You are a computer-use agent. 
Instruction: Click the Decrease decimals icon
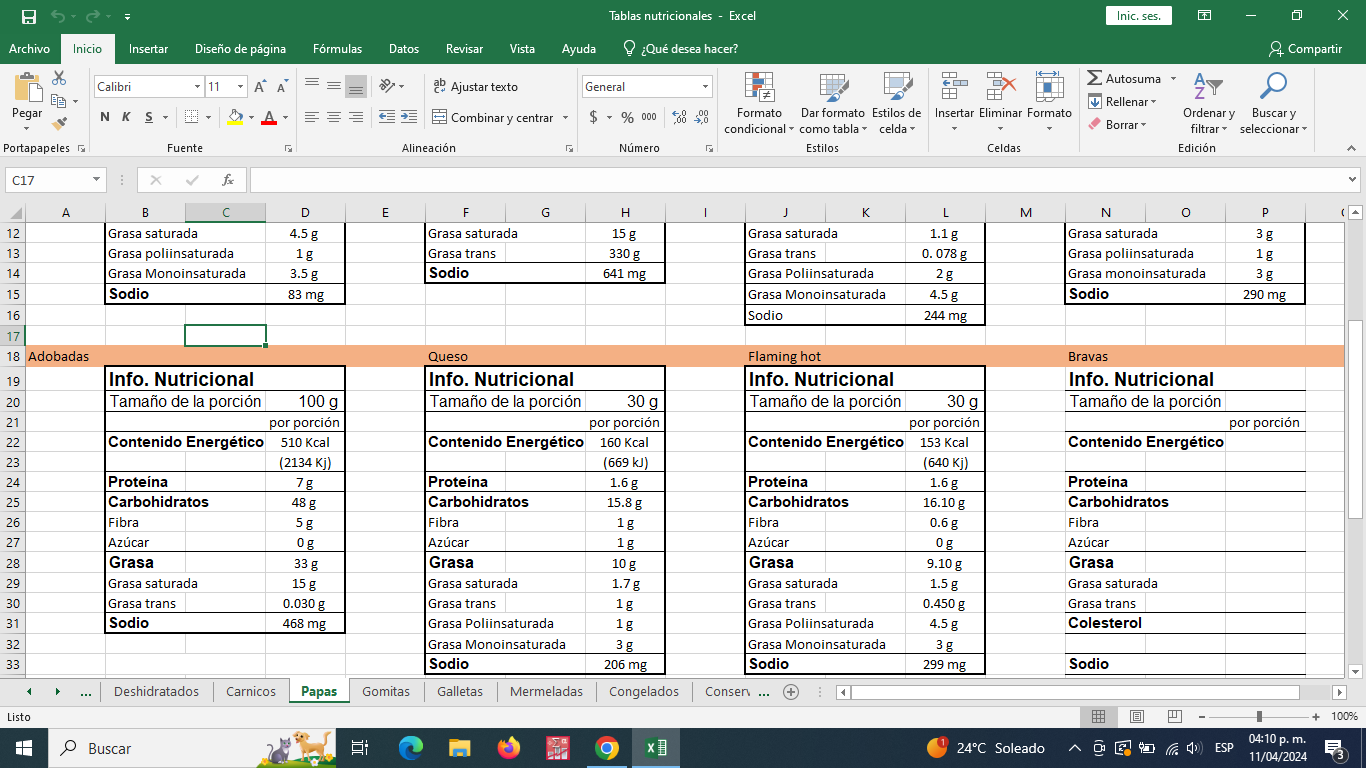[702, 117]
